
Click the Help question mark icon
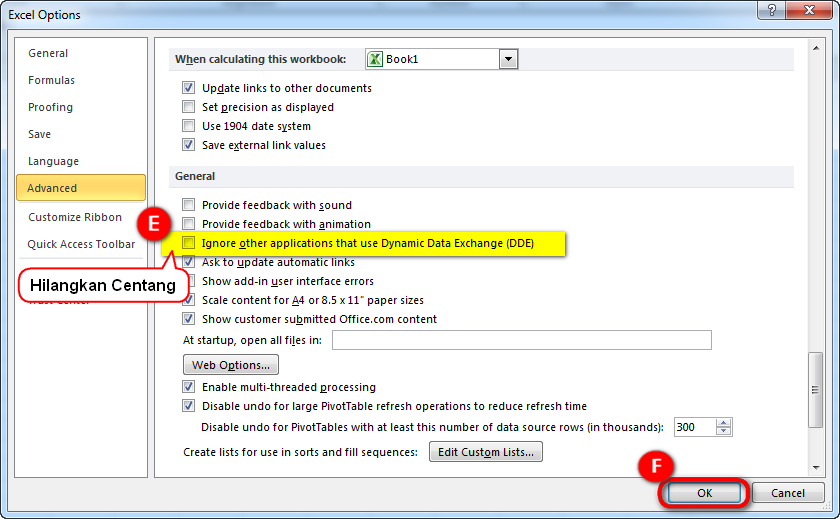pyautogui.click(x=771, y=13)
